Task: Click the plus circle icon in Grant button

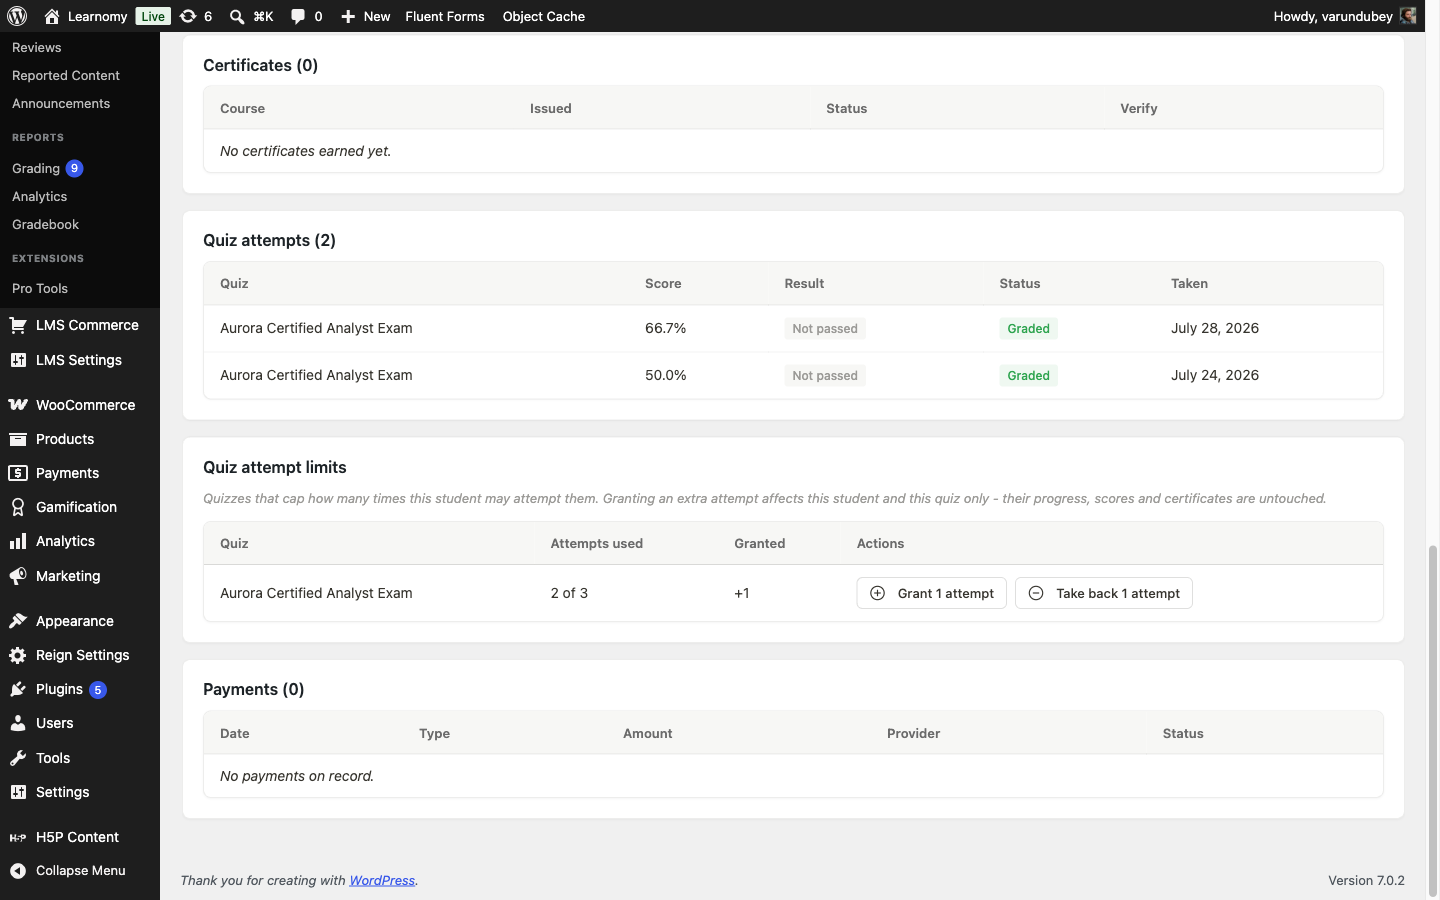Action: click(x=877, y=593)
